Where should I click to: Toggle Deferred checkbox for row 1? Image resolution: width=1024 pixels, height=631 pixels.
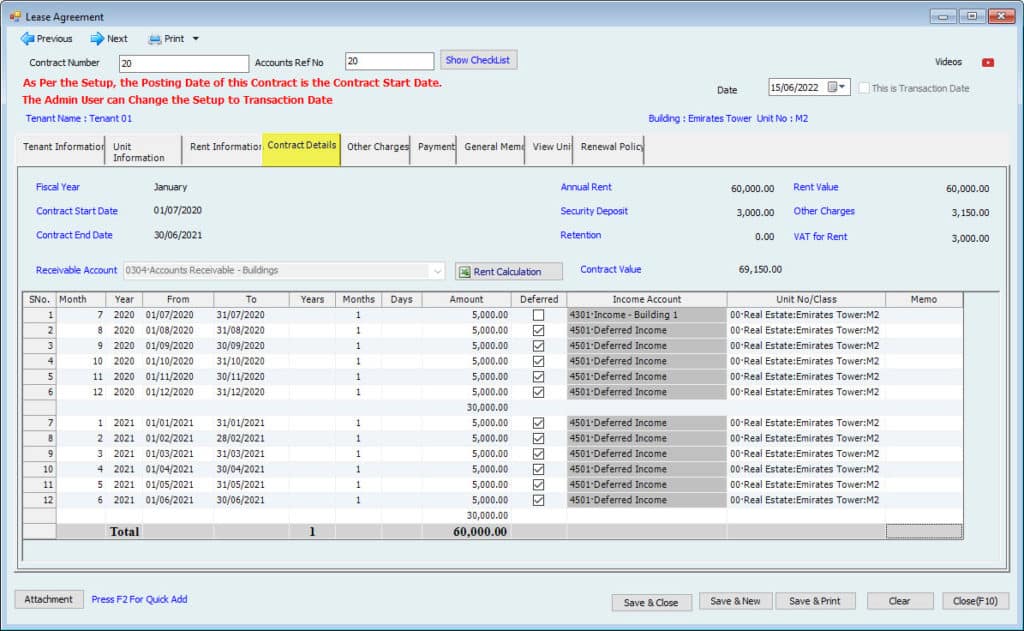tap(539, 315)
